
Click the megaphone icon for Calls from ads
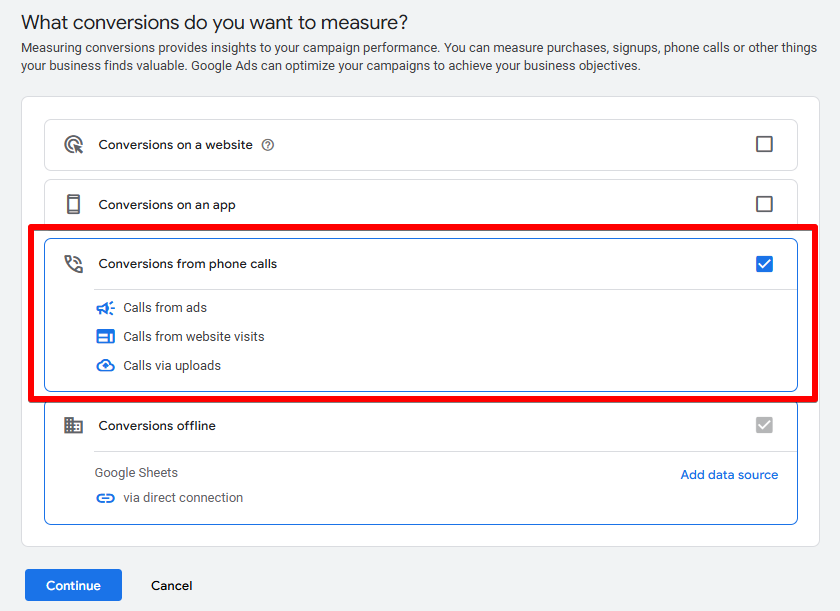point(106,308)
